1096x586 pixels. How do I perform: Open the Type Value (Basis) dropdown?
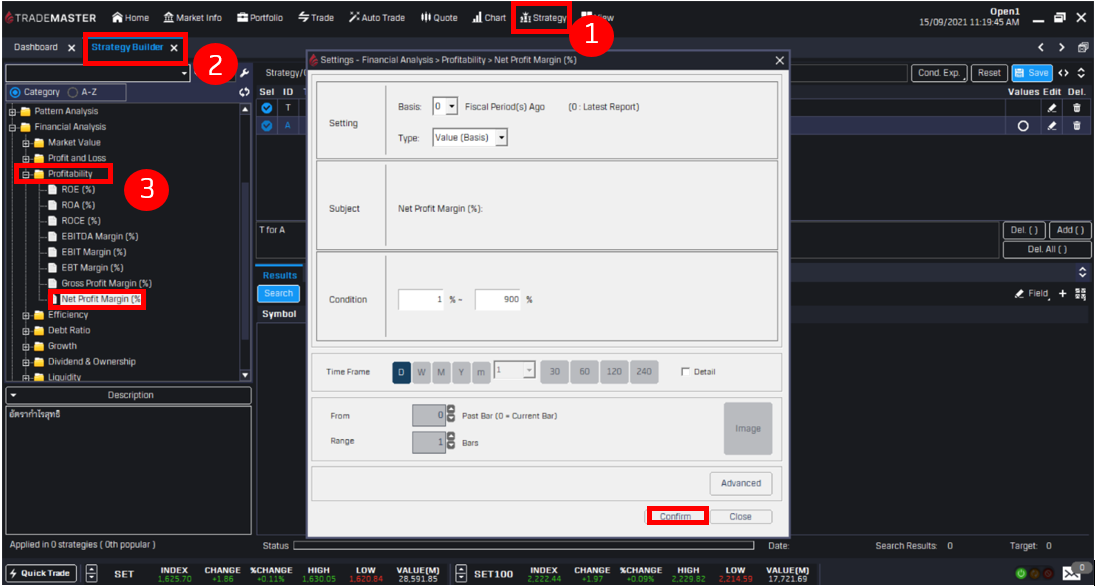point(470,137)
